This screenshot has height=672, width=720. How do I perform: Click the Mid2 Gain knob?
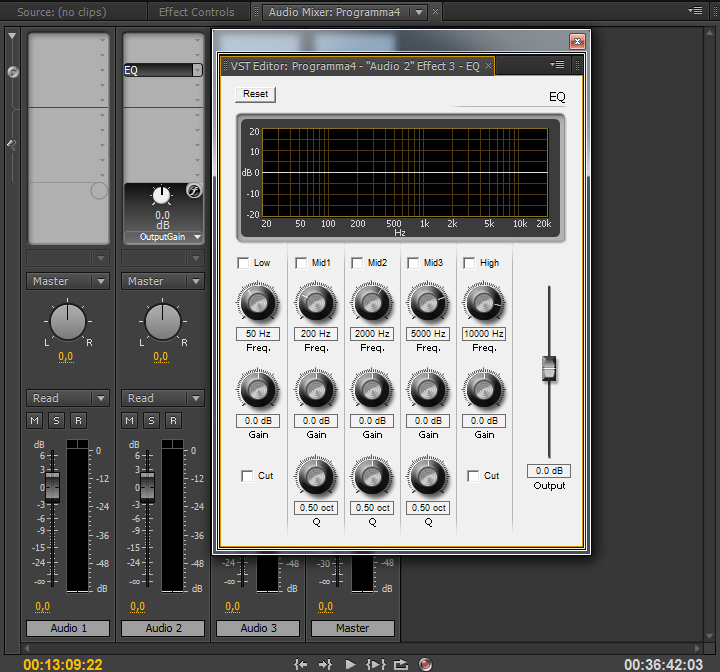point(372,390)
